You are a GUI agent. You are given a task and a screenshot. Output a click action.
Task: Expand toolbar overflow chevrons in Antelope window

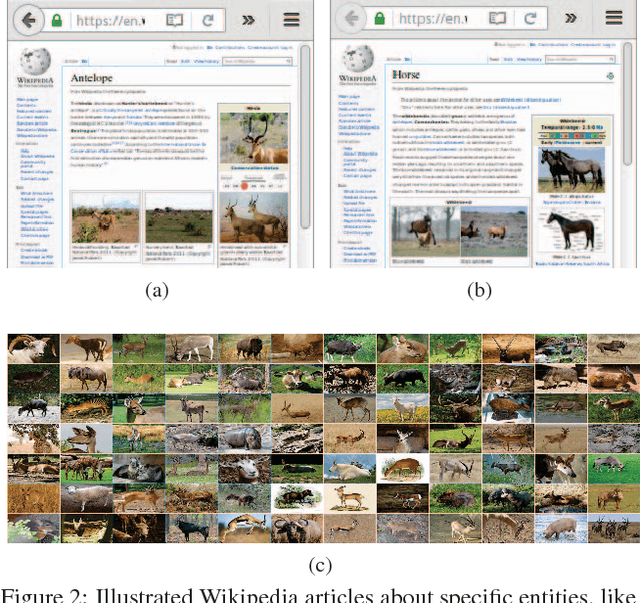[x=248, y=20]
